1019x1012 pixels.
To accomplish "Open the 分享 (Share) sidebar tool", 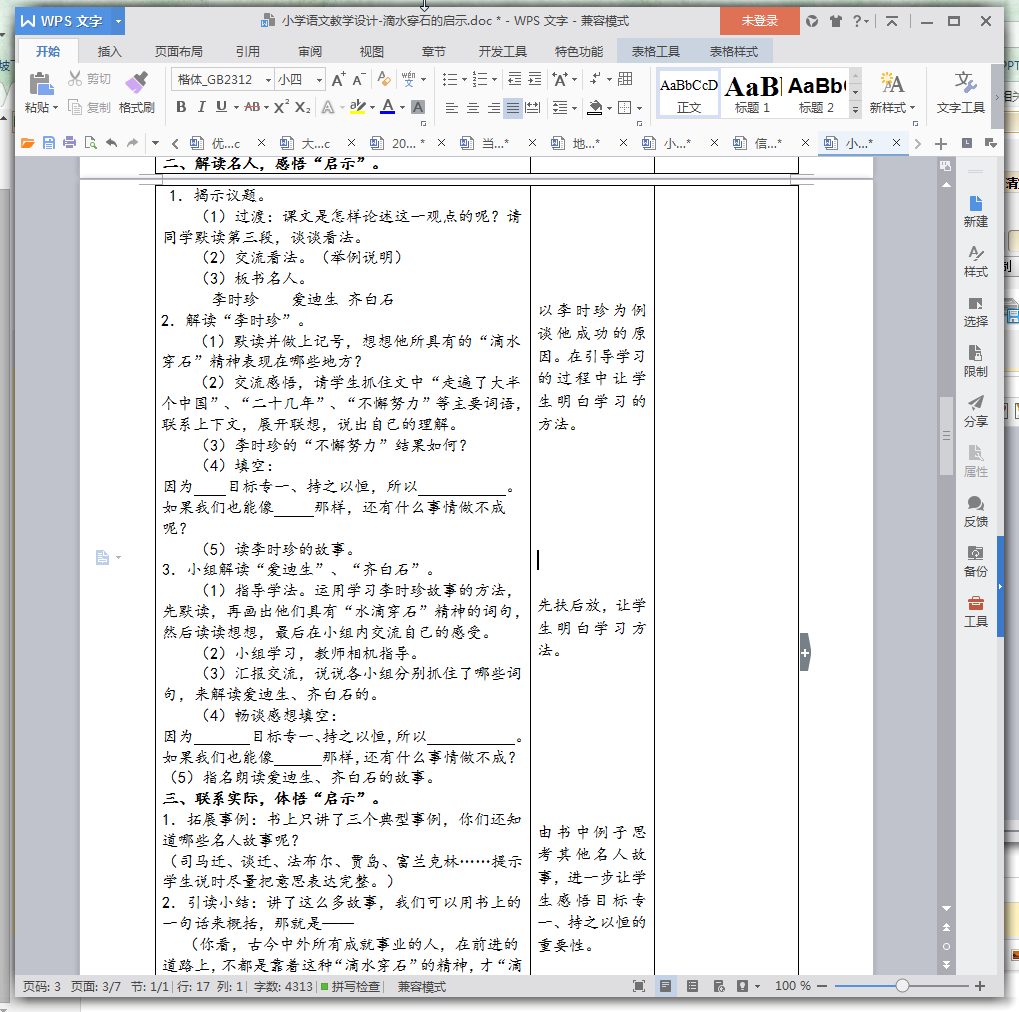I will click(x=975, y=410).
